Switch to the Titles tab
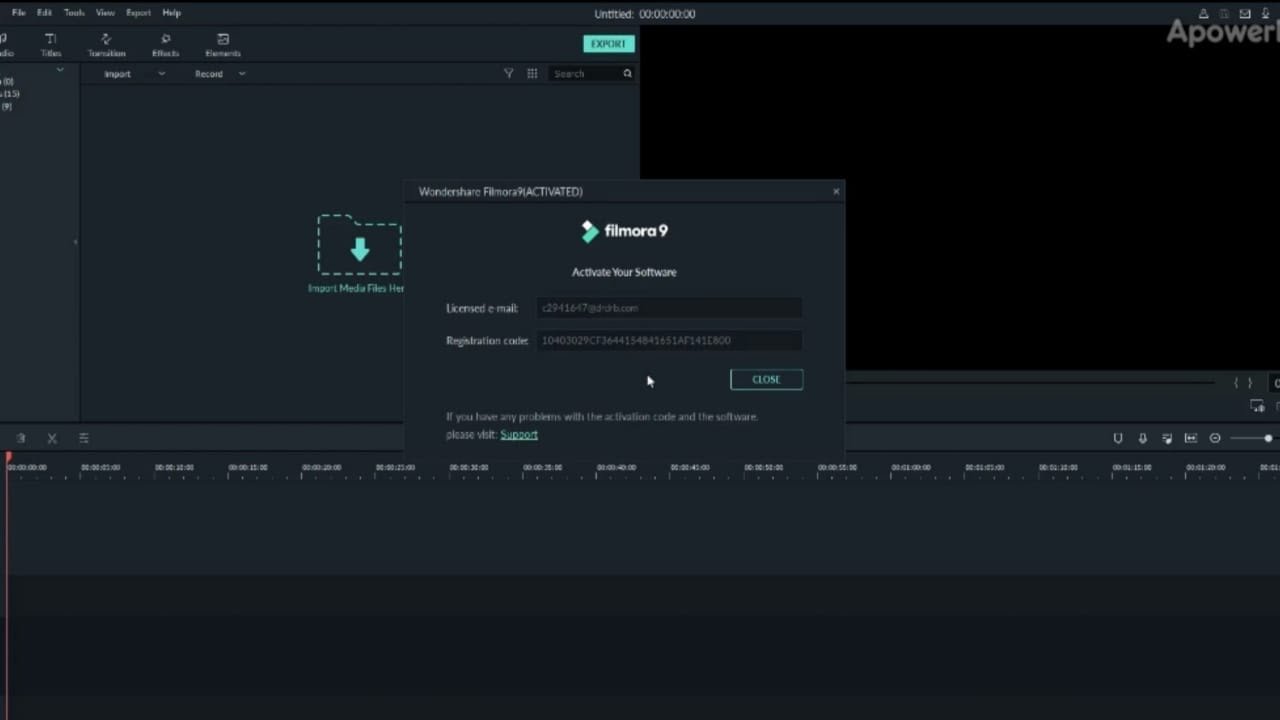This screenshot has height=720, width=1280. click(51, 45)
